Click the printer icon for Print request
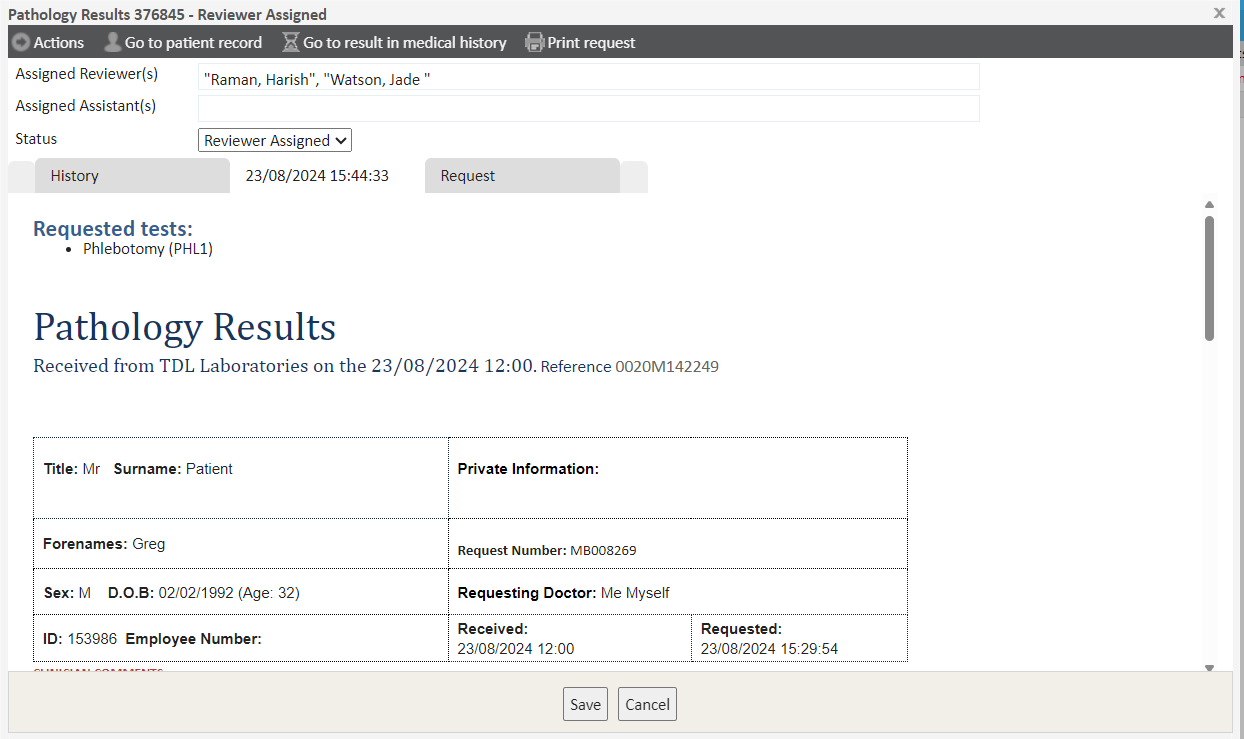1244x739 pixels. [535, 42]
